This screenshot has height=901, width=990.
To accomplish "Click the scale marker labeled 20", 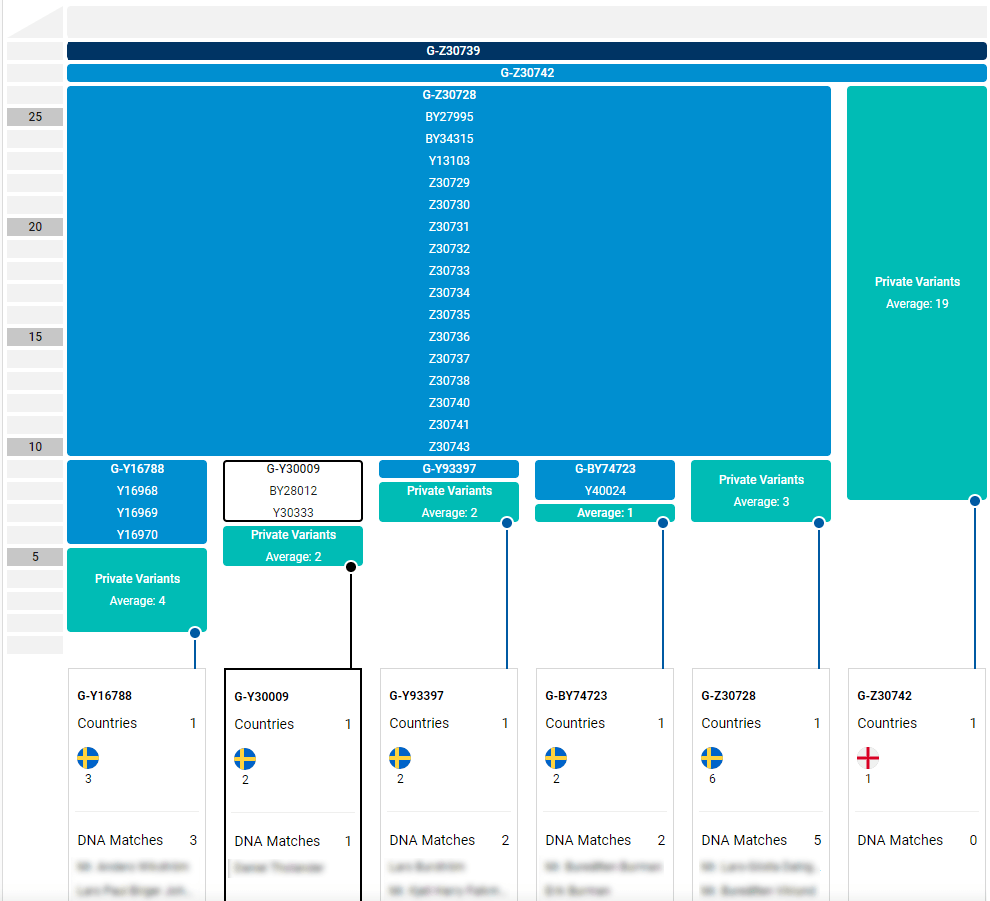I will coord(35,227).
